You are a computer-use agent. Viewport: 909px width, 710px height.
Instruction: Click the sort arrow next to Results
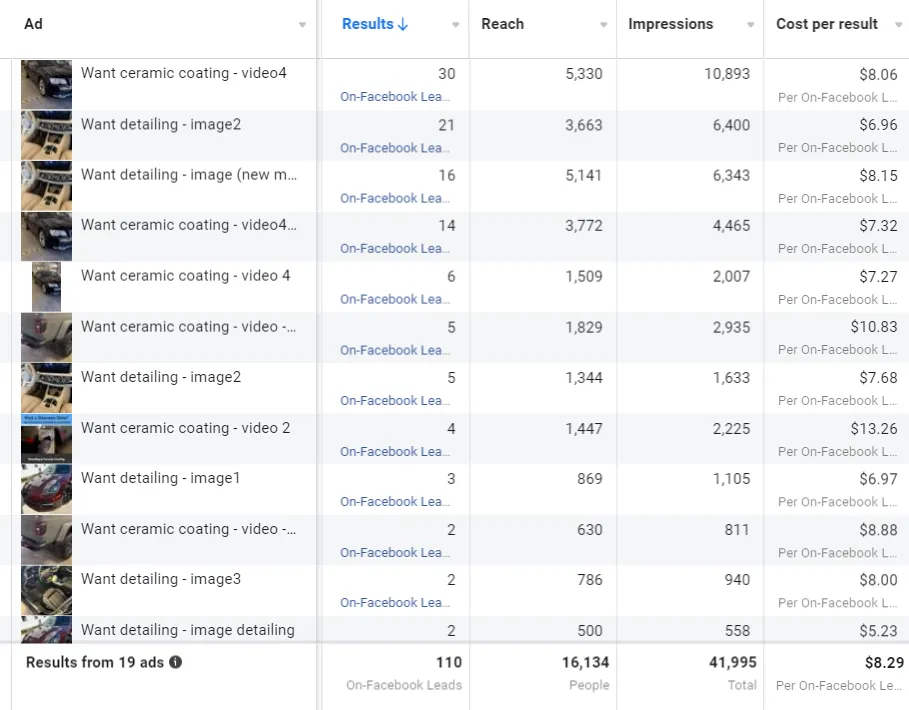(403, 24)
